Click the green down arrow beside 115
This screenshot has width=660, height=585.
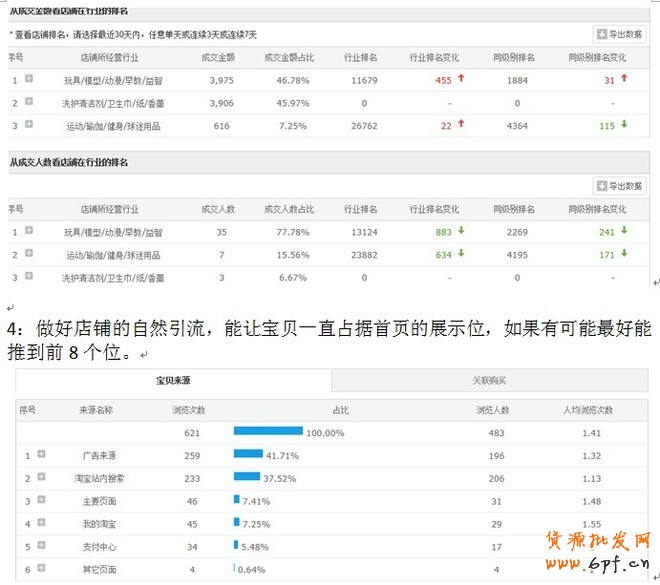pyautogui.click(x=624, y=125)
